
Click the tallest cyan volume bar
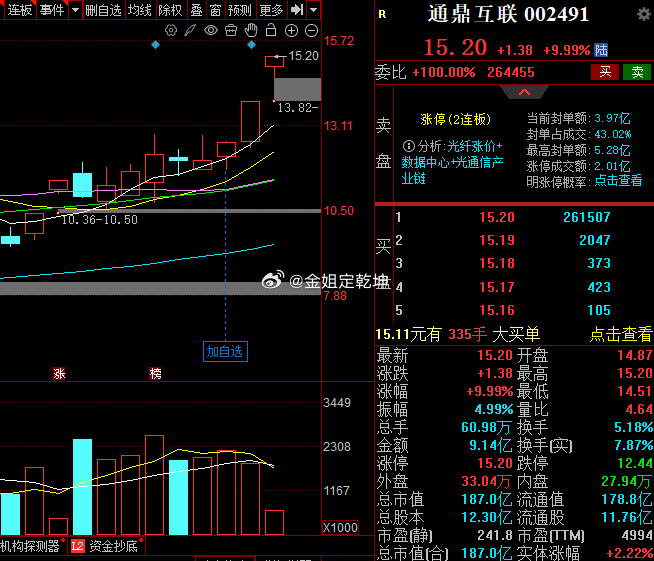[83, 487]
